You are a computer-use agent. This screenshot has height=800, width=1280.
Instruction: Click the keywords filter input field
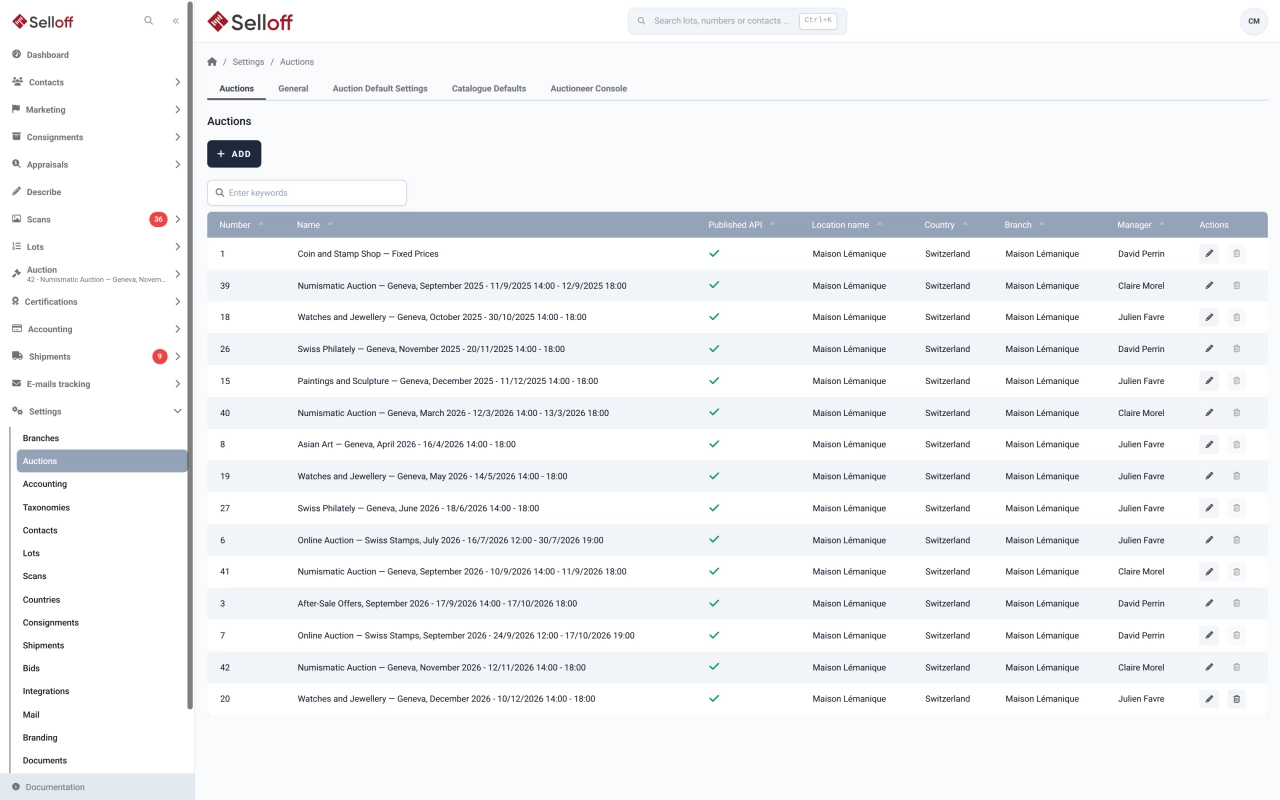[x=307, y=193]
